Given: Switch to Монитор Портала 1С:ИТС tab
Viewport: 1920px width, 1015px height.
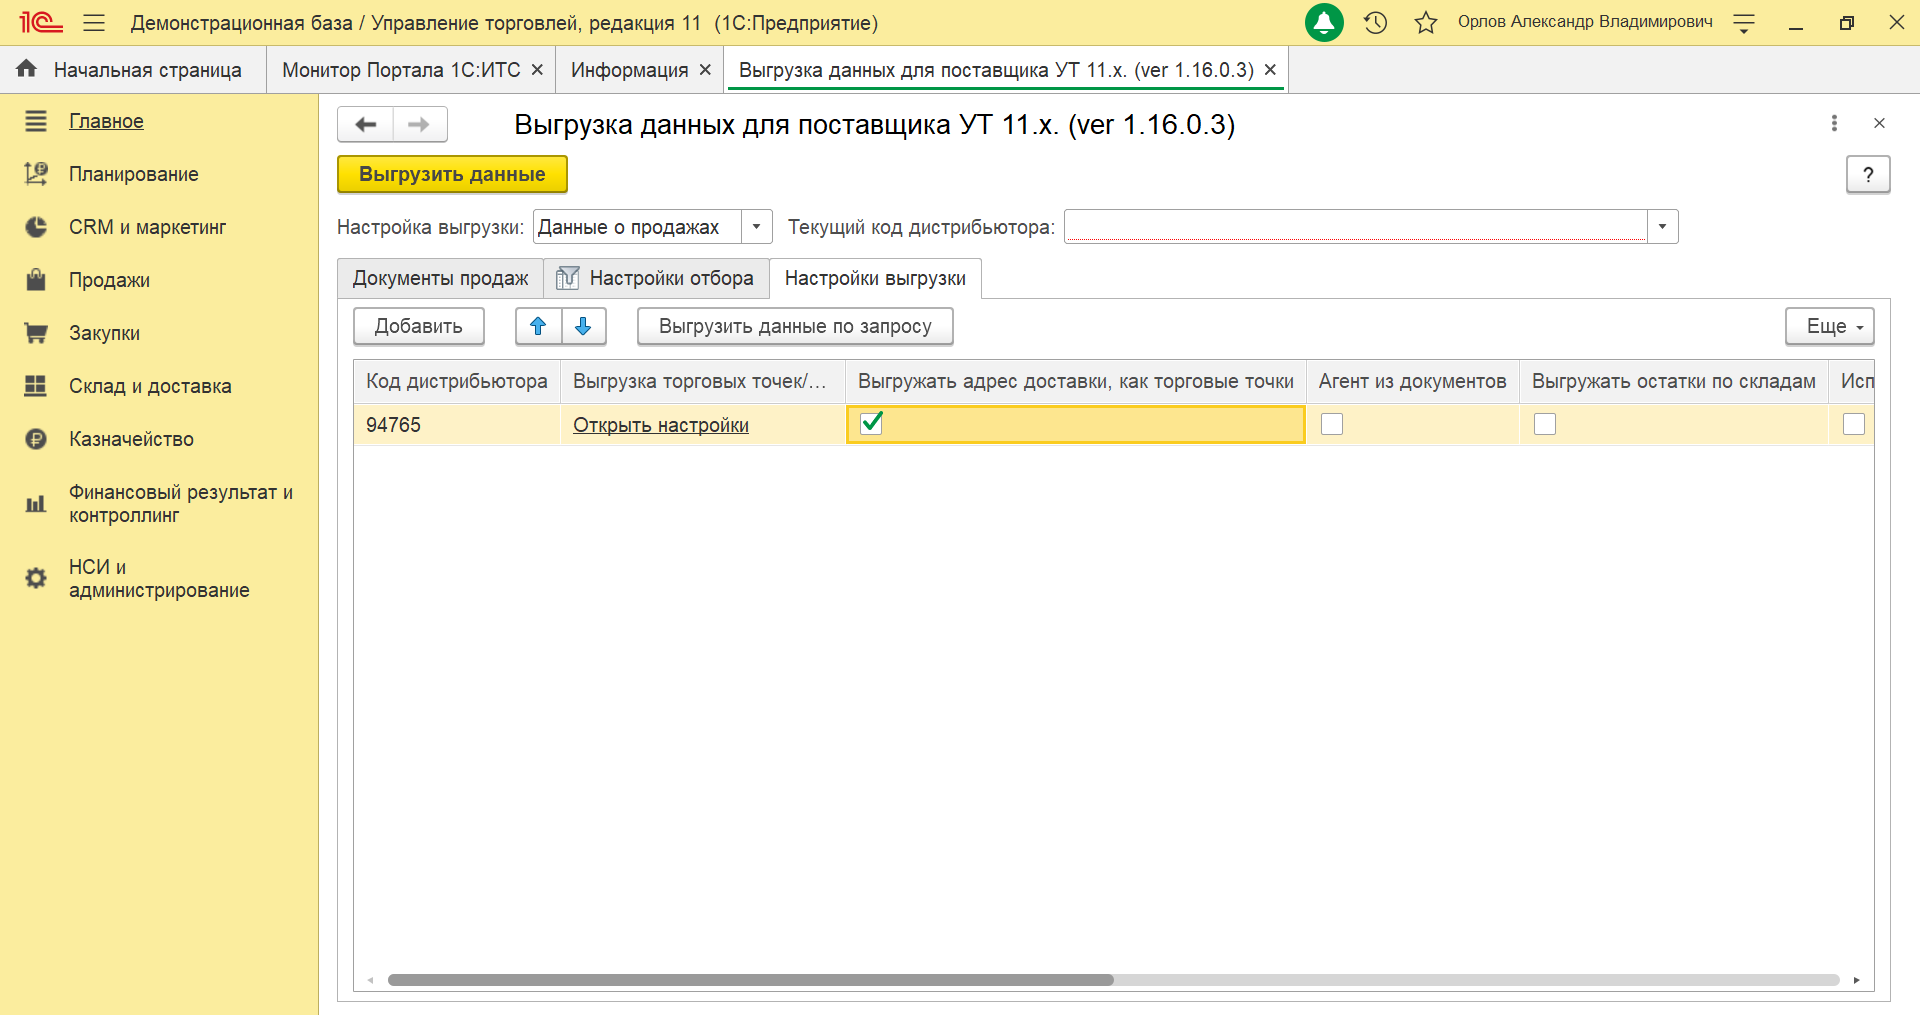Looking at the screenshot, I should [401, 70].
